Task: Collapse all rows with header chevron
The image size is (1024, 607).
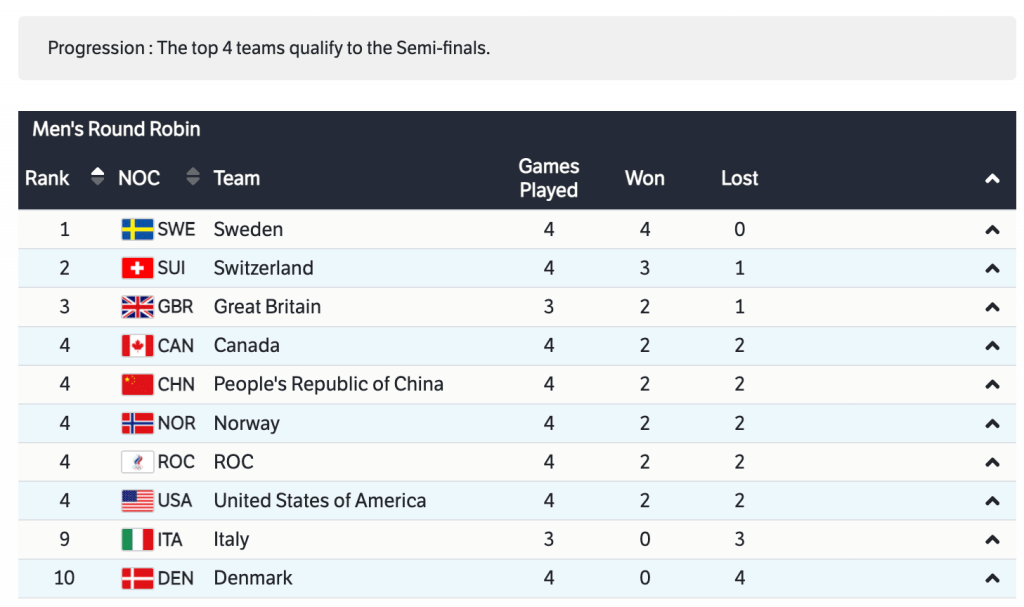Action: tap(992, 179)
